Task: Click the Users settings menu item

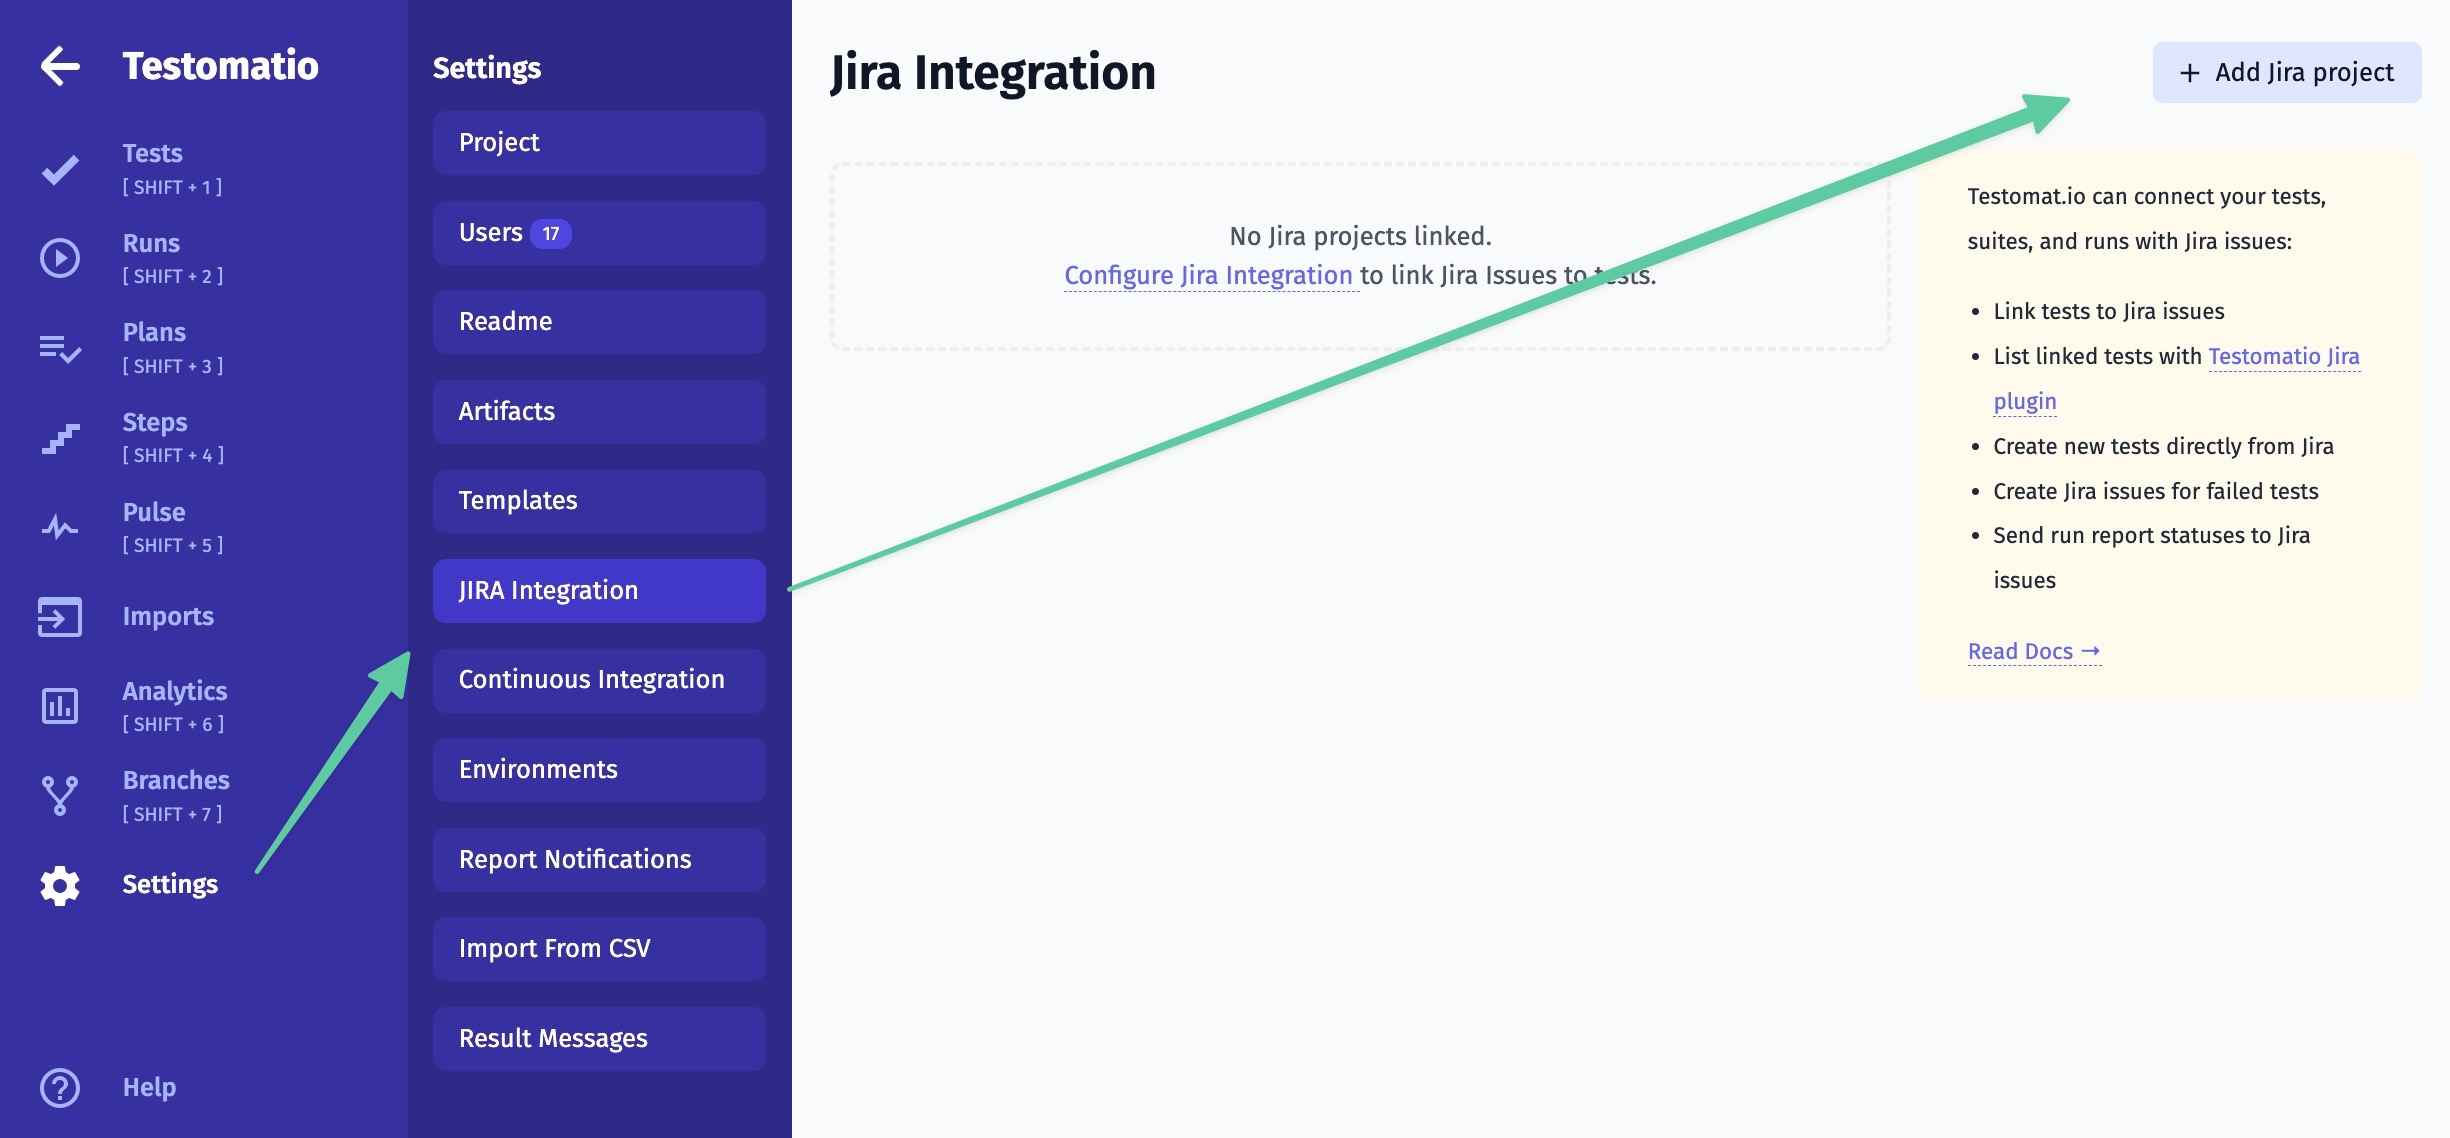Action: tap(598, 231)
